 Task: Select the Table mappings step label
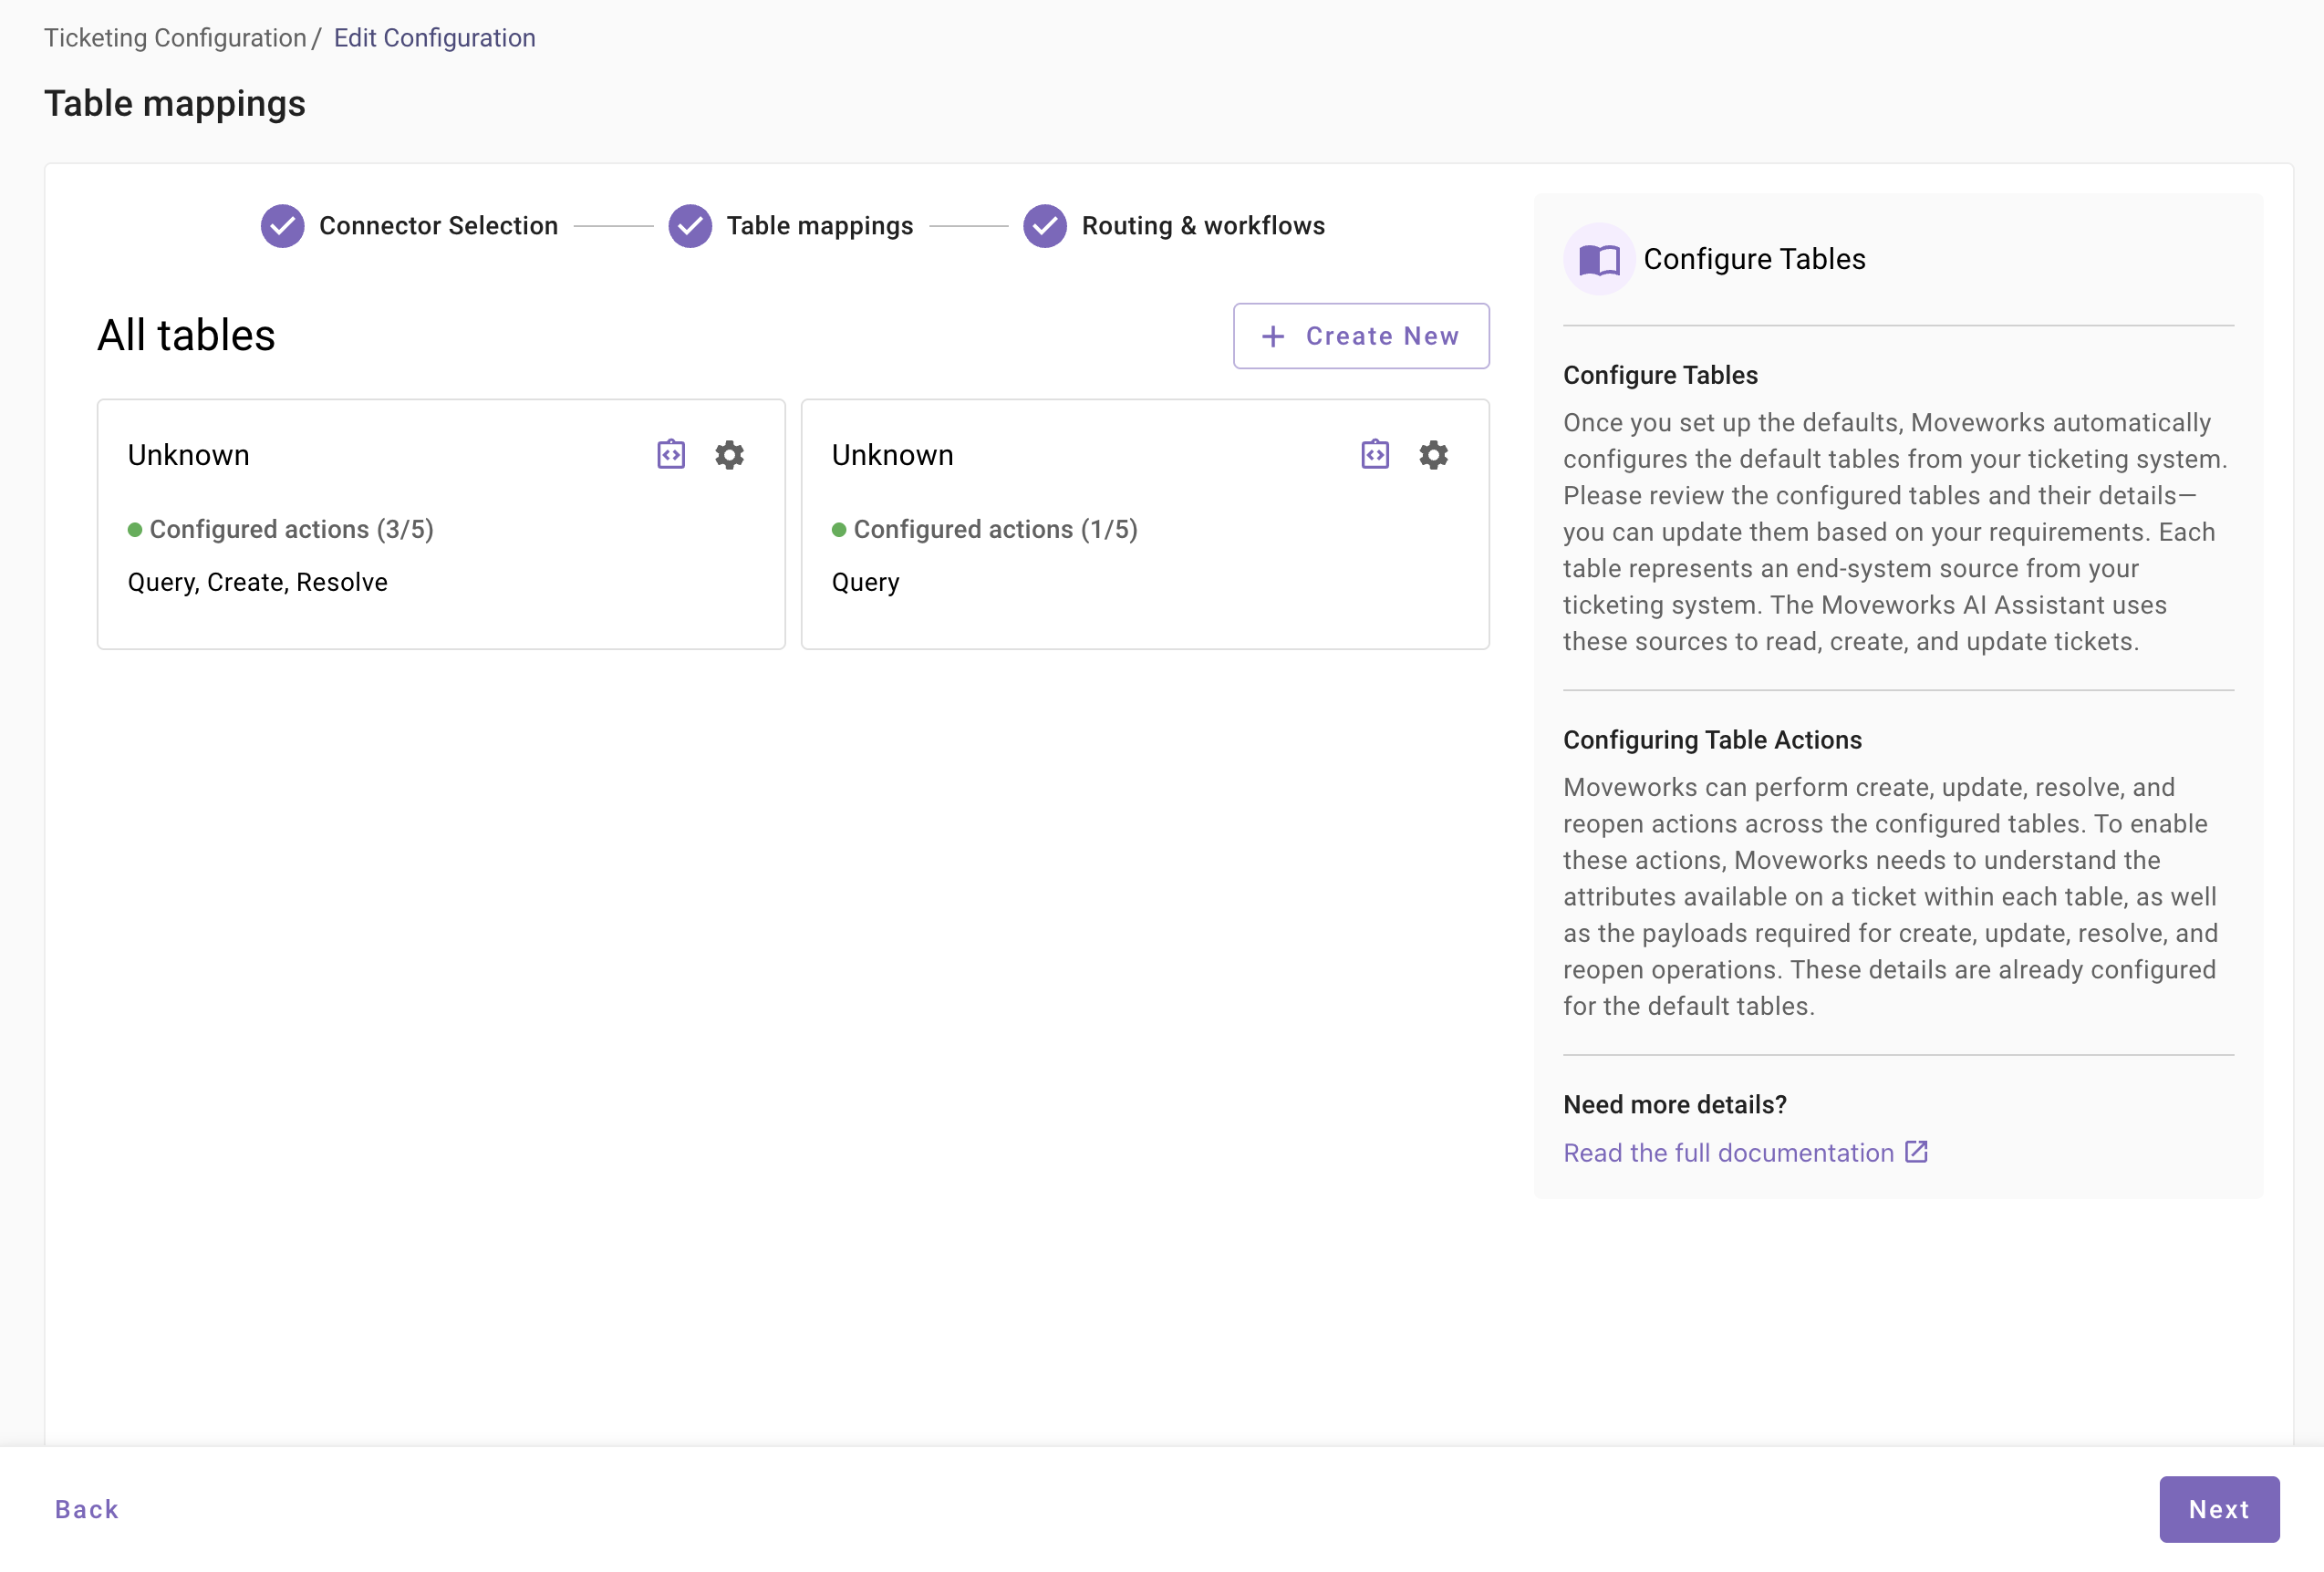(819, 226)
